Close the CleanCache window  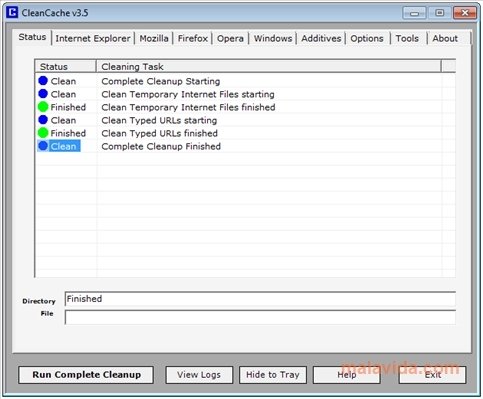coord(465,13)
